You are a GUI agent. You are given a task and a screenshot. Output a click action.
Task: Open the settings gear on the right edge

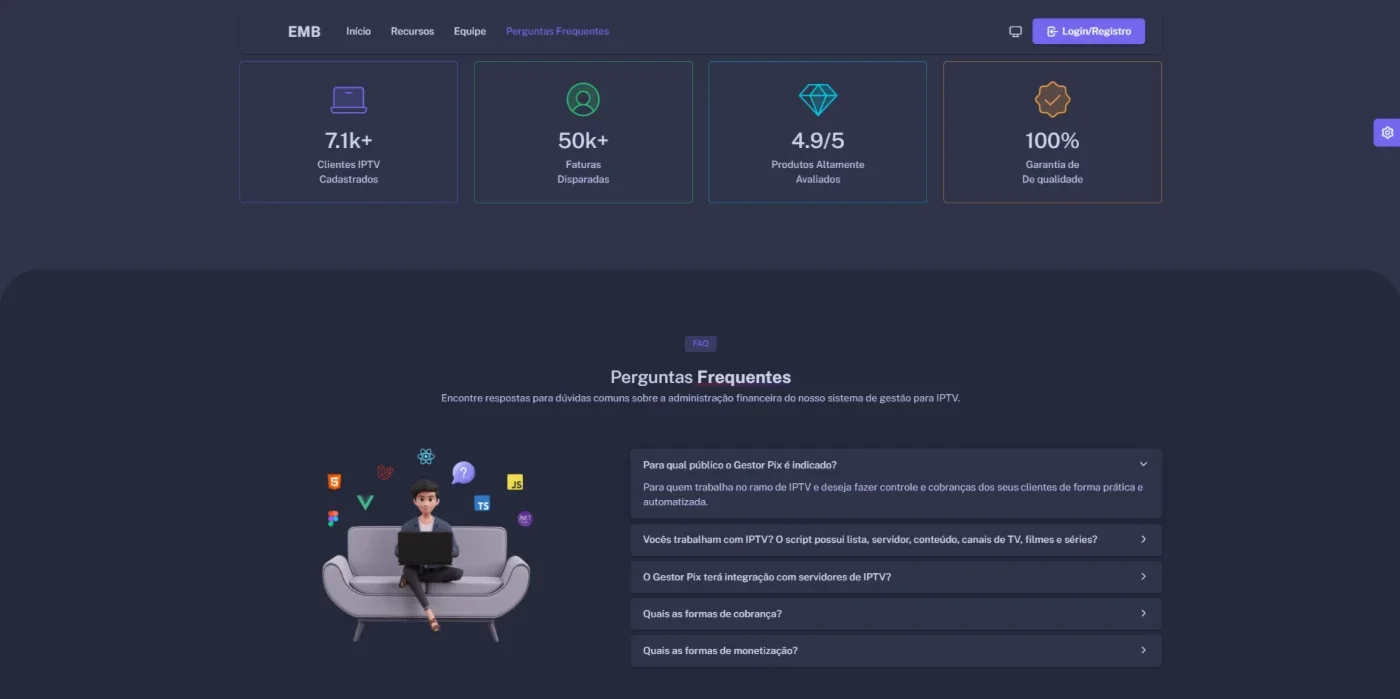point(1386,132)
